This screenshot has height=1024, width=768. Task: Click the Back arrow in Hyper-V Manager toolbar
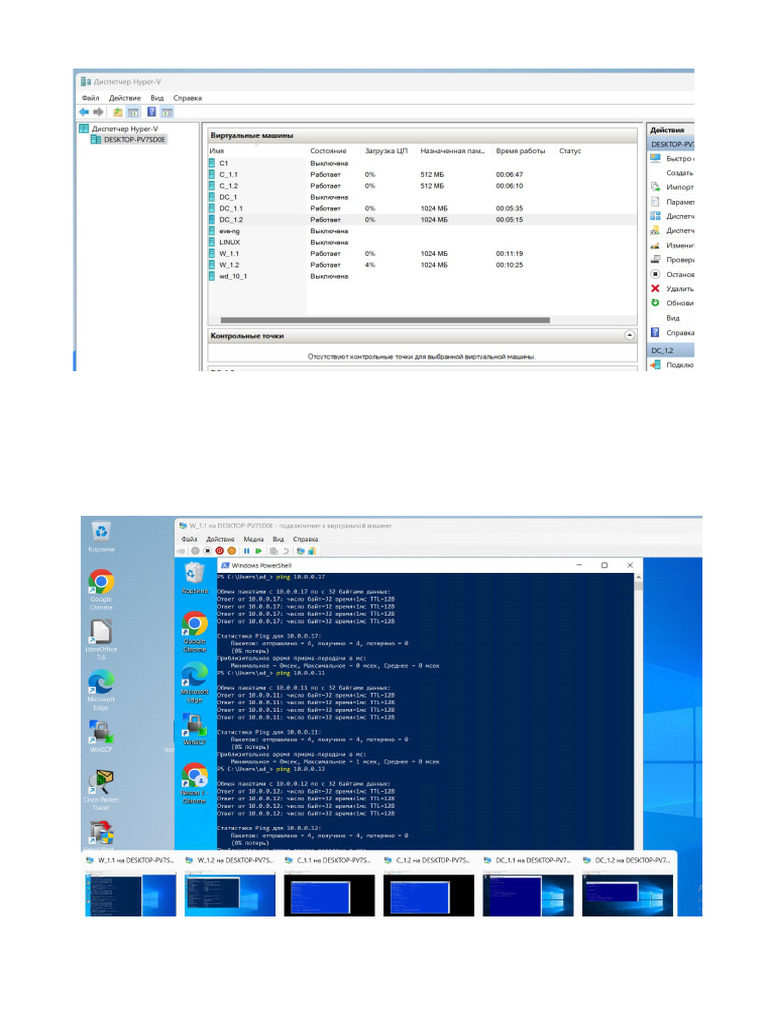tap(84, 112)
